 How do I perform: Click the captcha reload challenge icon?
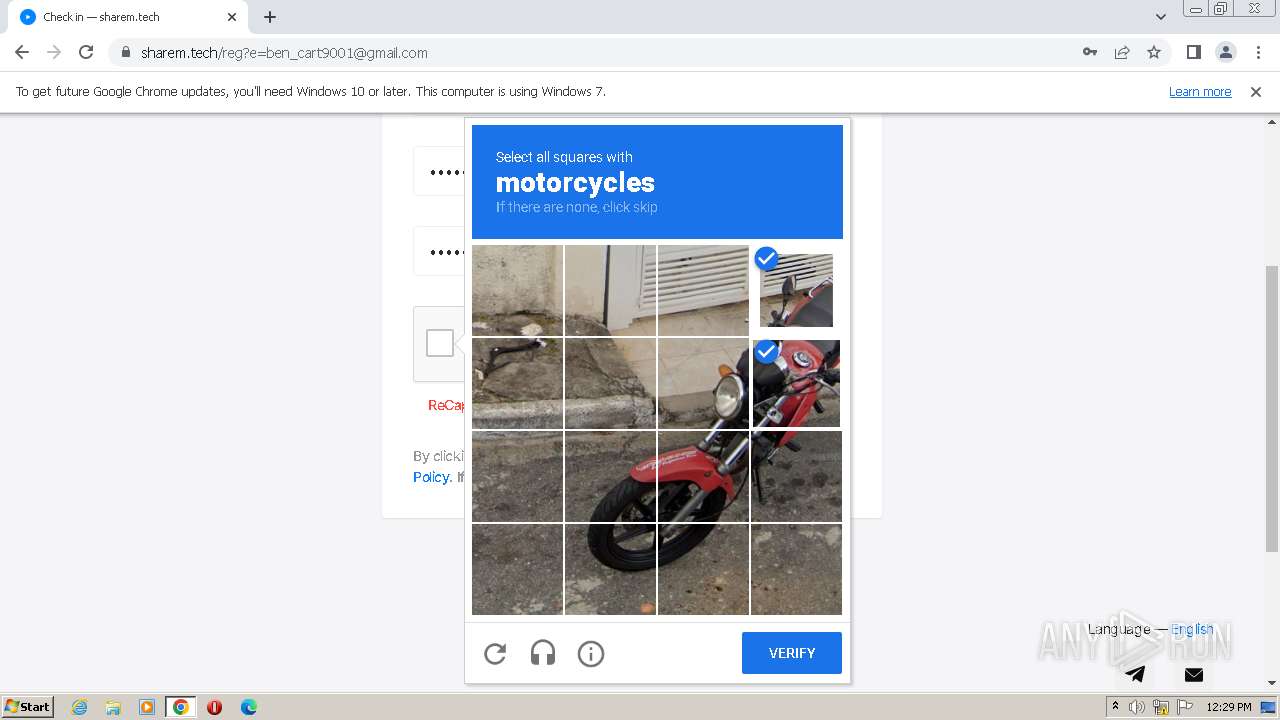495,654
